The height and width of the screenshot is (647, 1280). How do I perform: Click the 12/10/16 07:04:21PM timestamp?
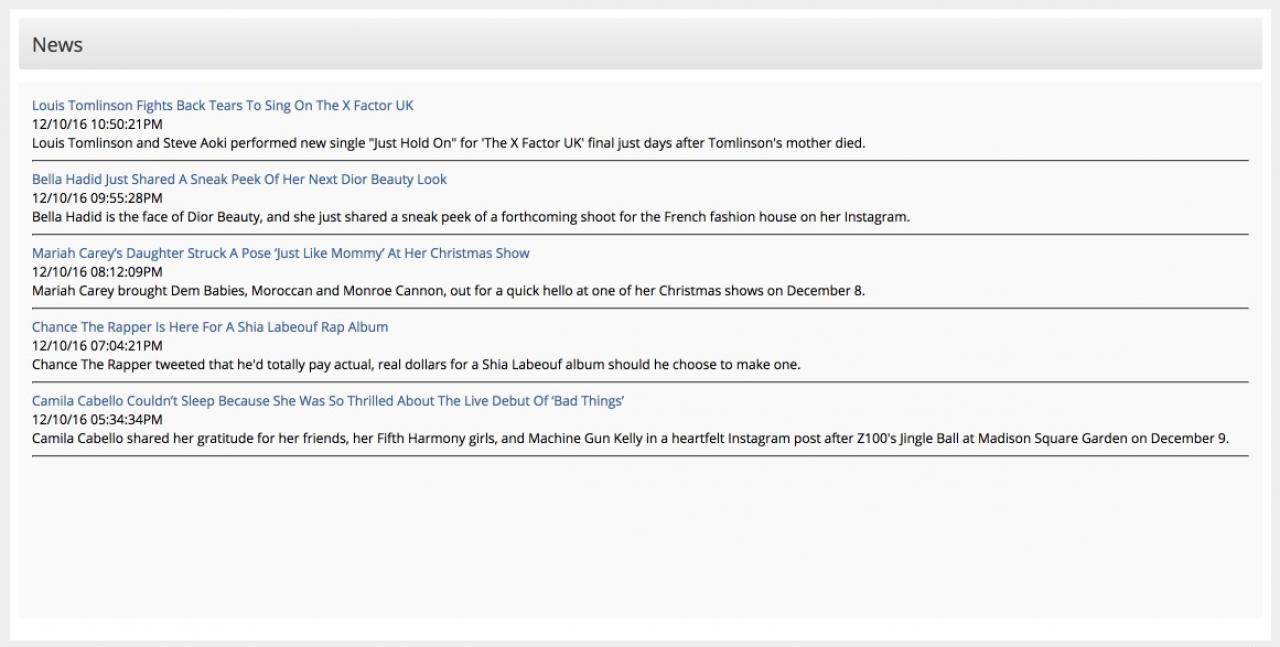tap(97, 346)
